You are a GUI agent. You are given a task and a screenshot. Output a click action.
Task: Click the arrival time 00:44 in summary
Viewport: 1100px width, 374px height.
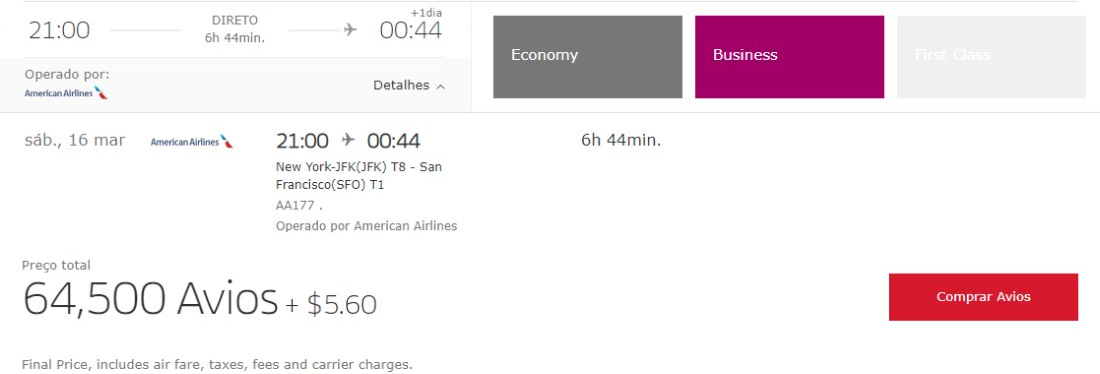(x=410, y=30)
